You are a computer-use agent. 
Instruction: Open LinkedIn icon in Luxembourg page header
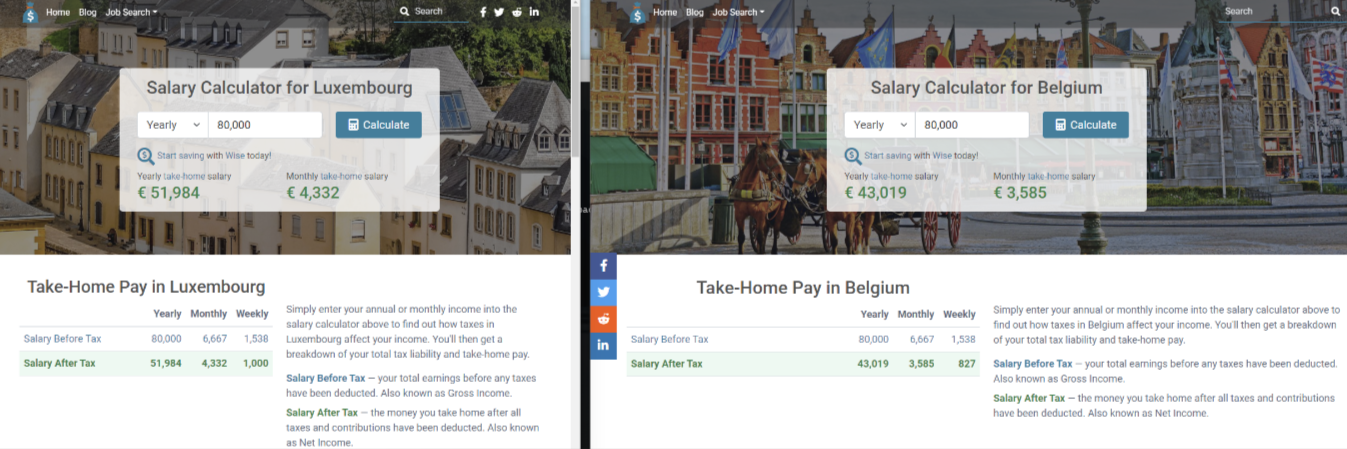(534, 12)
